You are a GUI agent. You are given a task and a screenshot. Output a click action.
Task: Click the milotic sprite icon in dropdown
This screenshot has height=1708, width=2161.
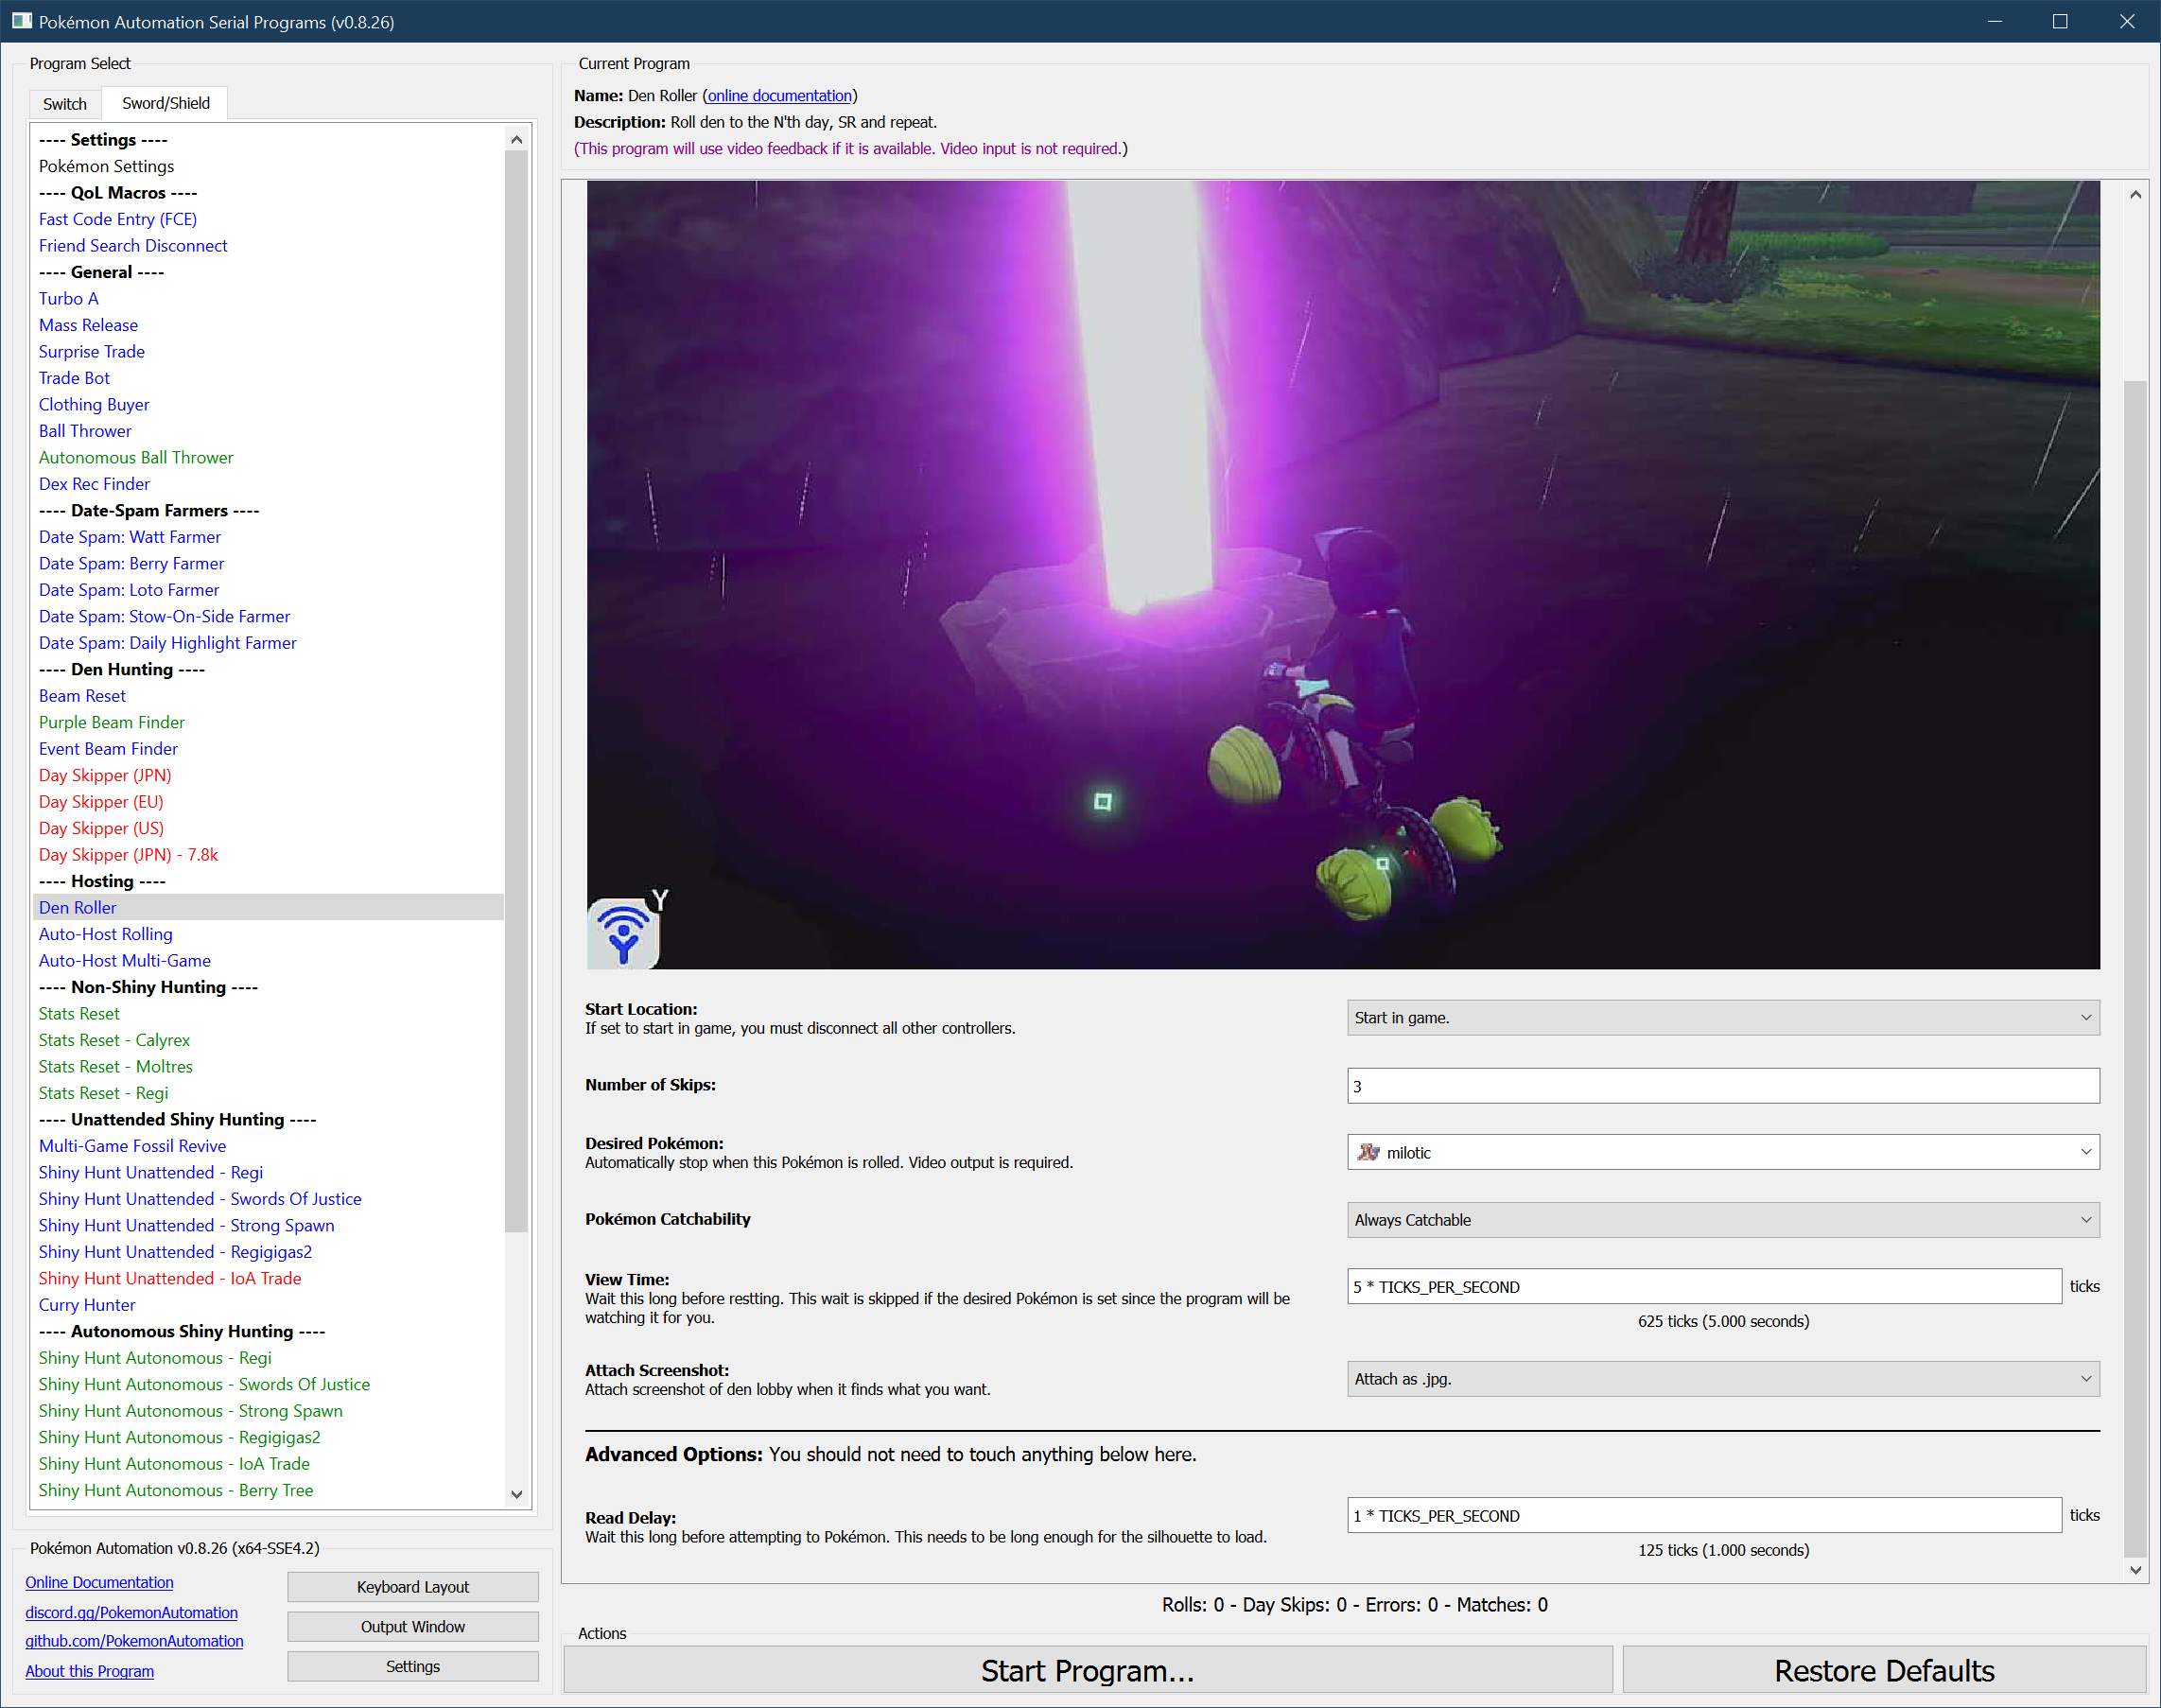coord(1368,1152)
